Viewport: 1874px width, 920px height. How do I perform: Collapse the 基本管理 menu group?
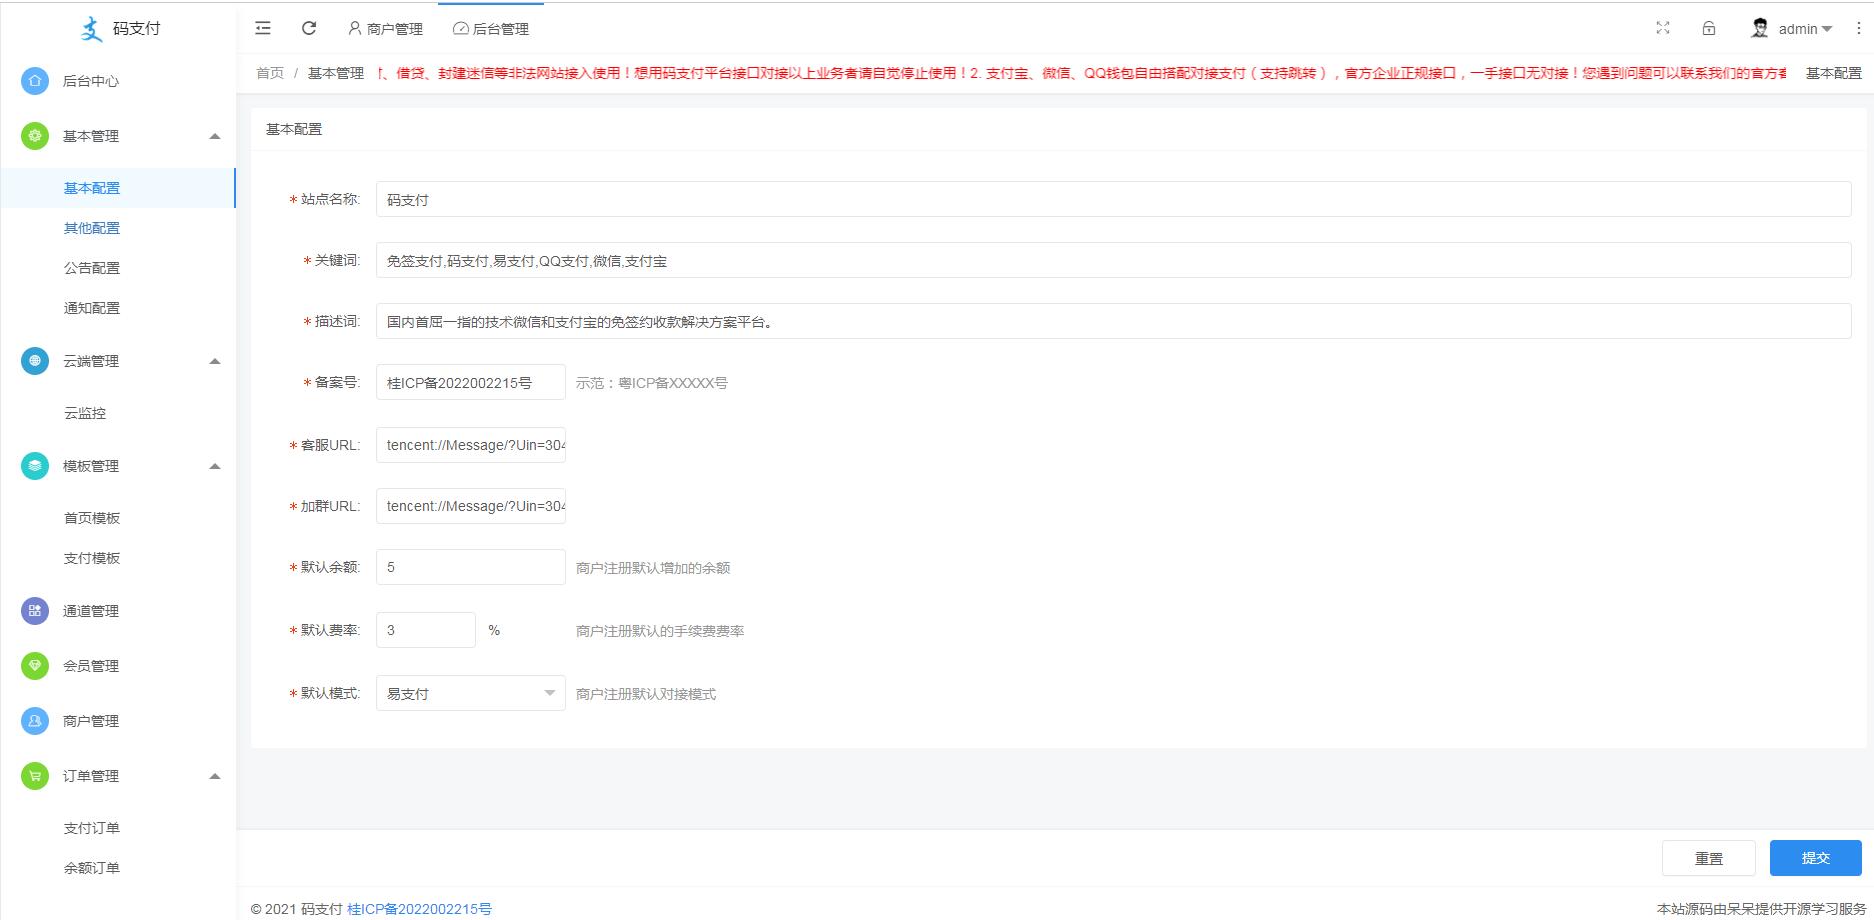[x=214, y=136]
